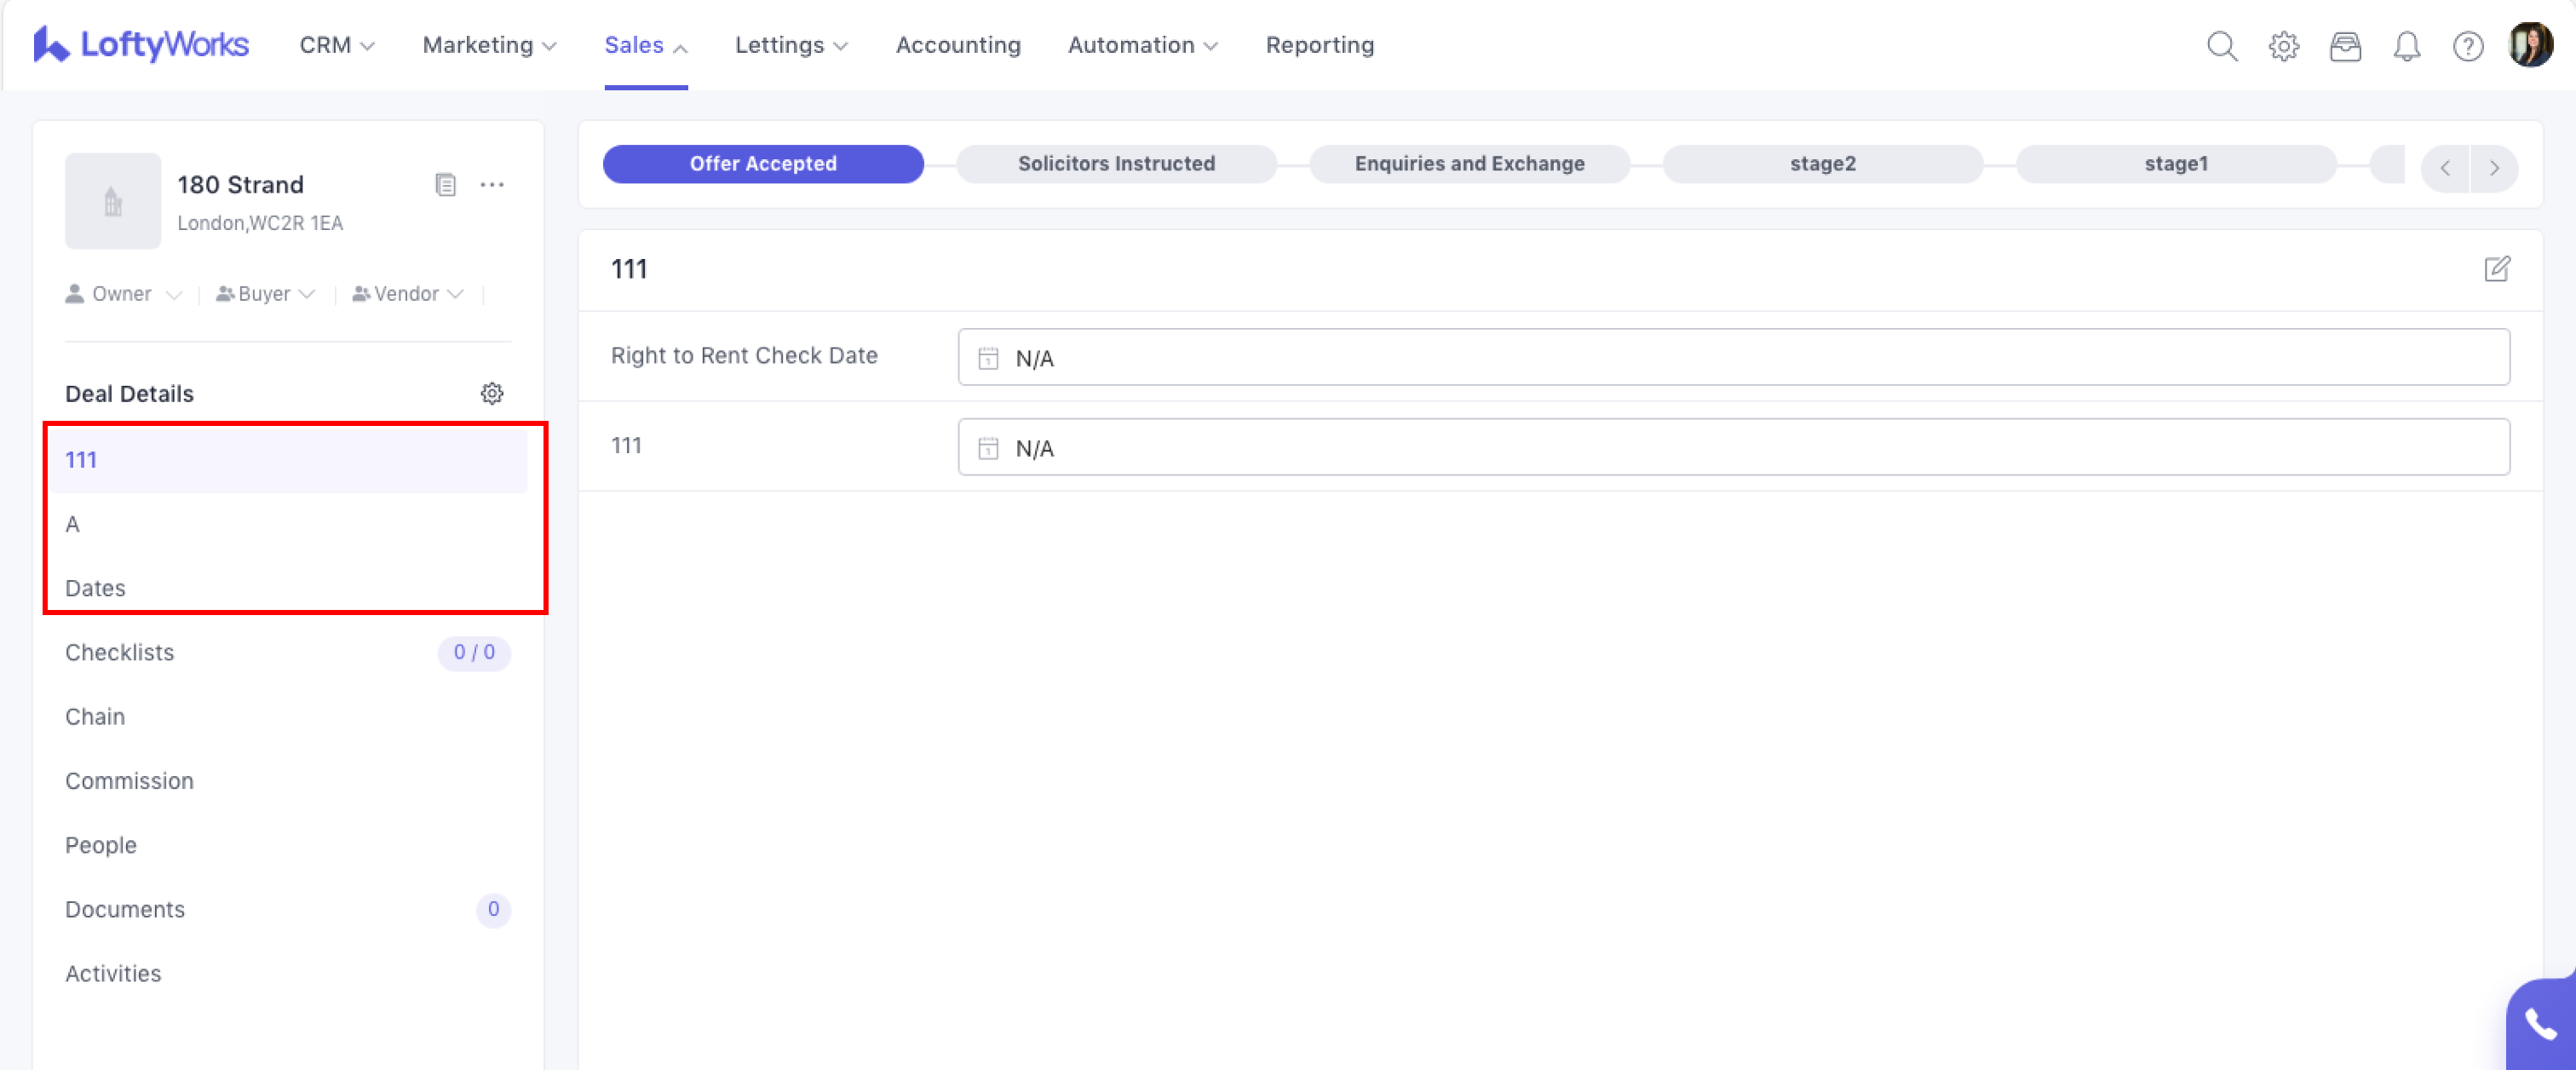This screenshot has width=2576, height=1070.
Task: Click the edit pencil icon for section 111
Action: click(2496, 269)
